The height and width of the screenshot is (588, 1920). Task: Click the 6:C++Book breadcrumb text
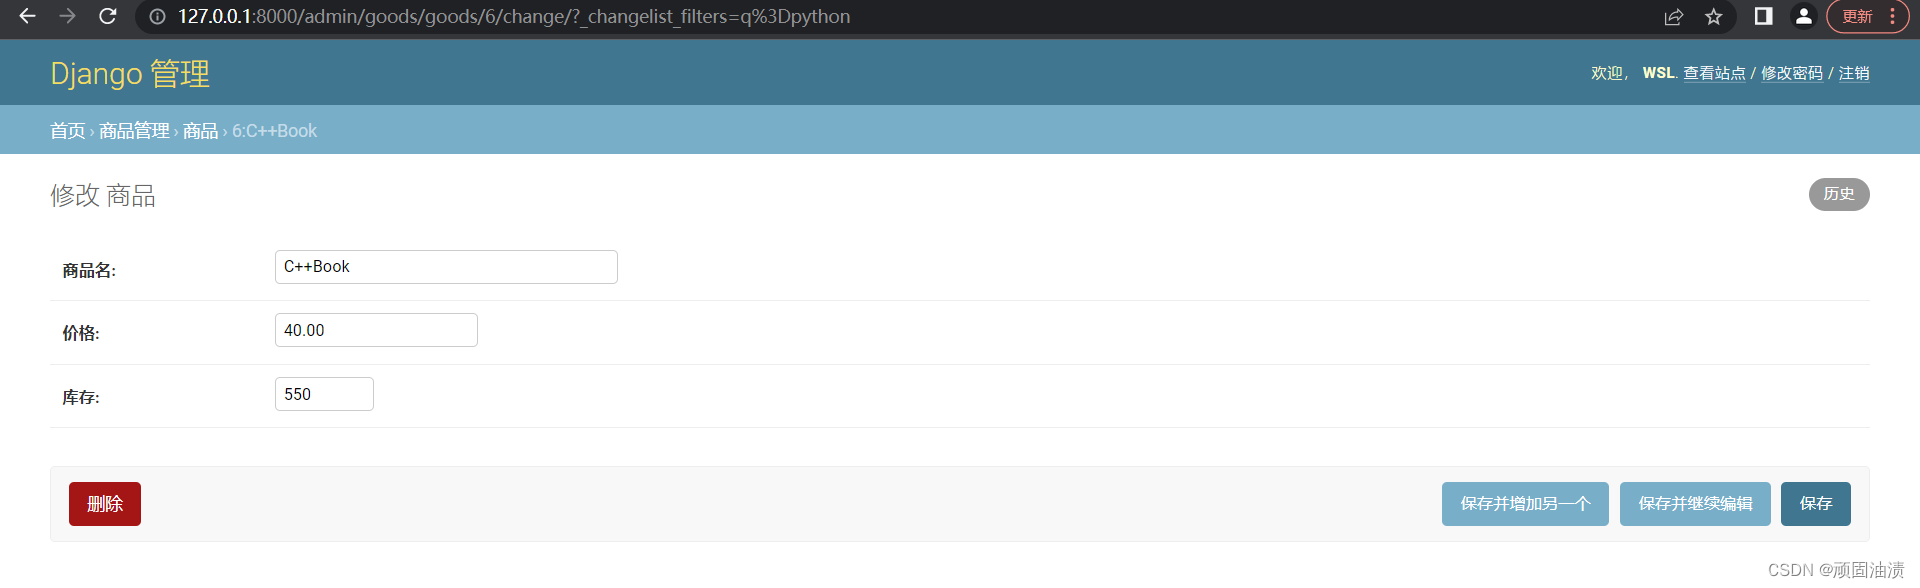point(275,131)
